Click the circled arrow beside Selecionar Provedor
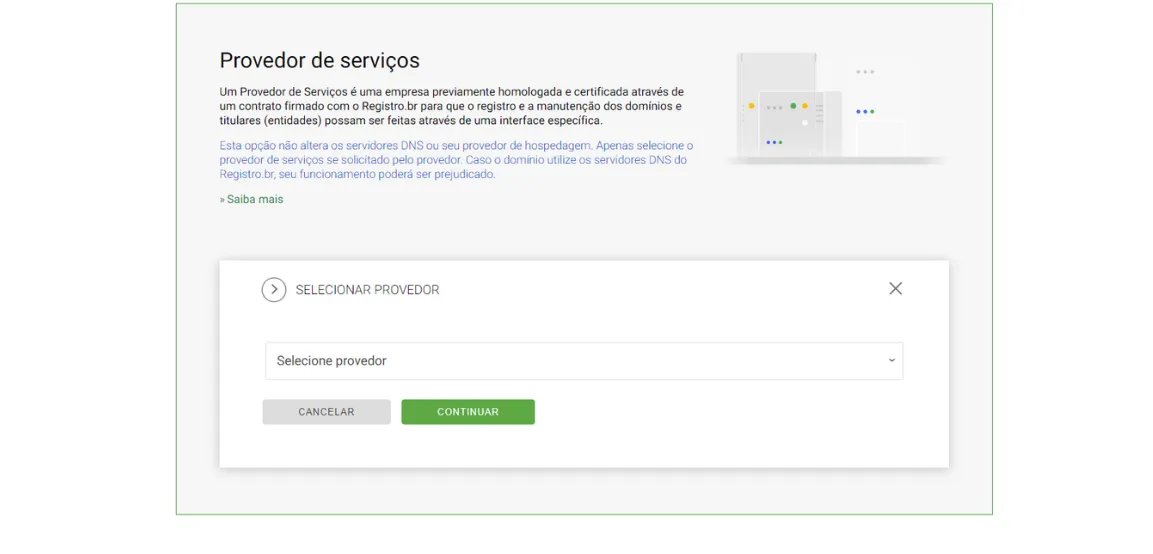This screenshot has width=1153, height=554. [x=274, y=290]
